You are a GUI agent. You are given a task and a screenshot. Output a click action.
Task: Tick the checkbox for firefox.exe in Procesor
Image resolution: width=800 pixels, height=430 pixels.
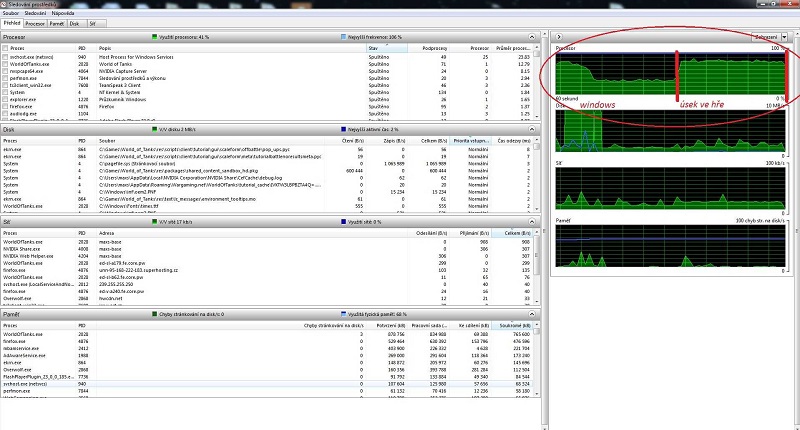[6, 108]
